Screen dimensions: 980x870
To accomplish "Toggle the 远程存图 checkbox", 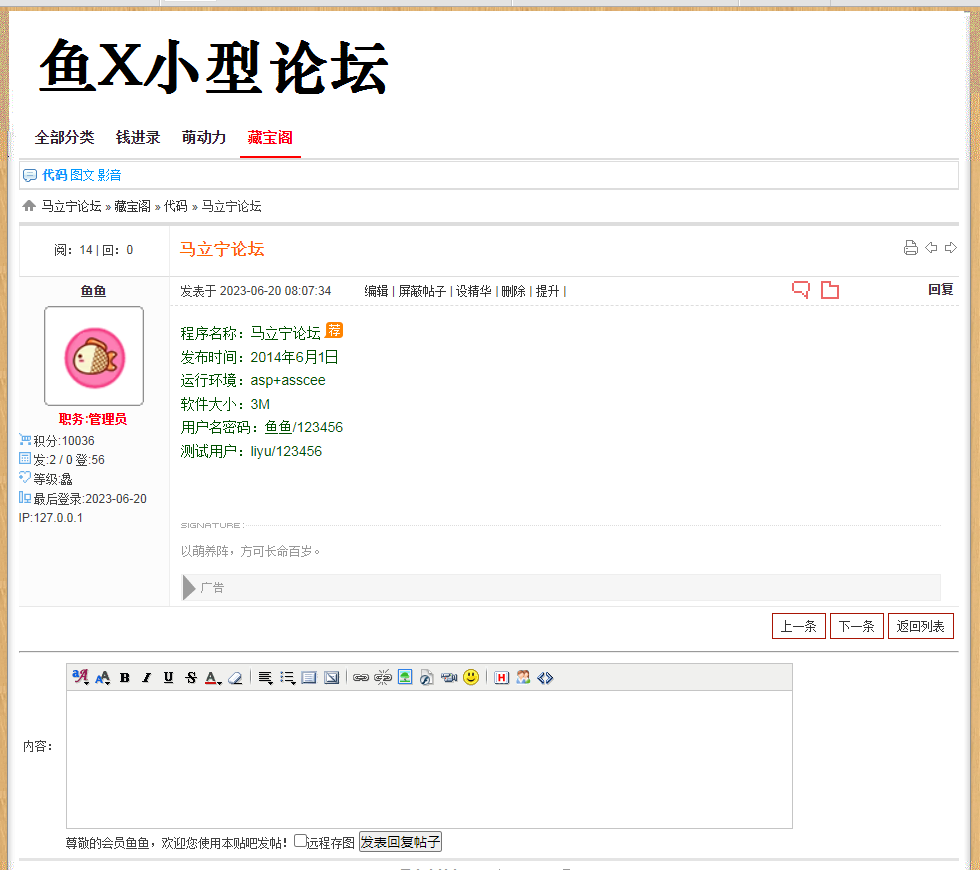I will tap(300, 841).
